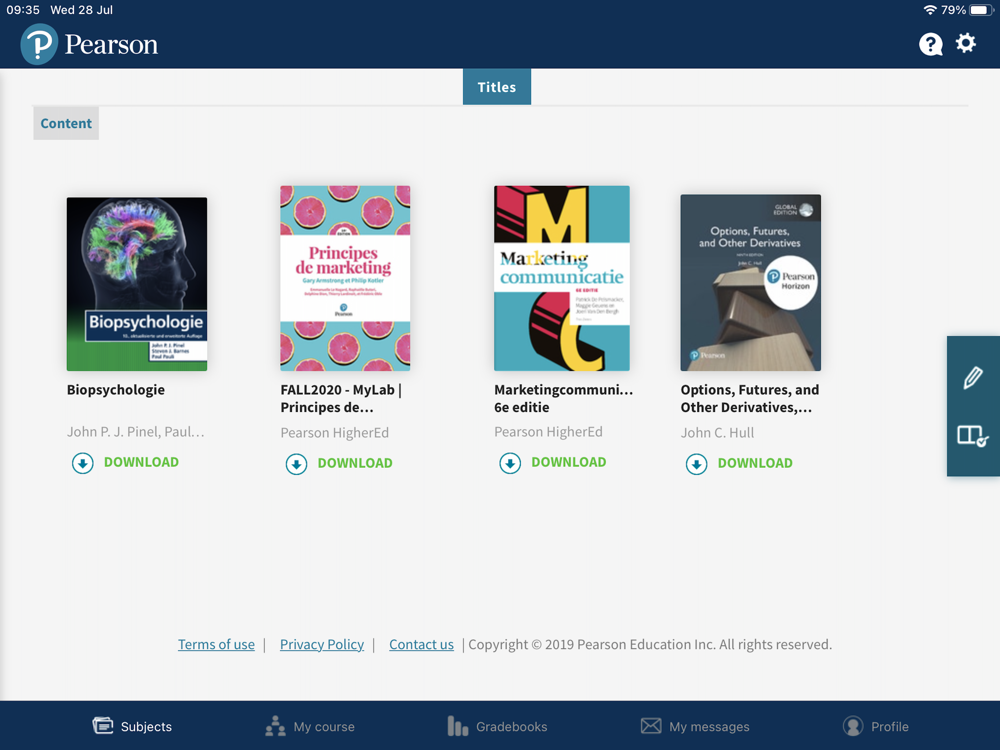Viewport: 1000px width, 750px height.
Task: Download Marketingcommunicatie 6e editie
Action: tap(568, 462)
